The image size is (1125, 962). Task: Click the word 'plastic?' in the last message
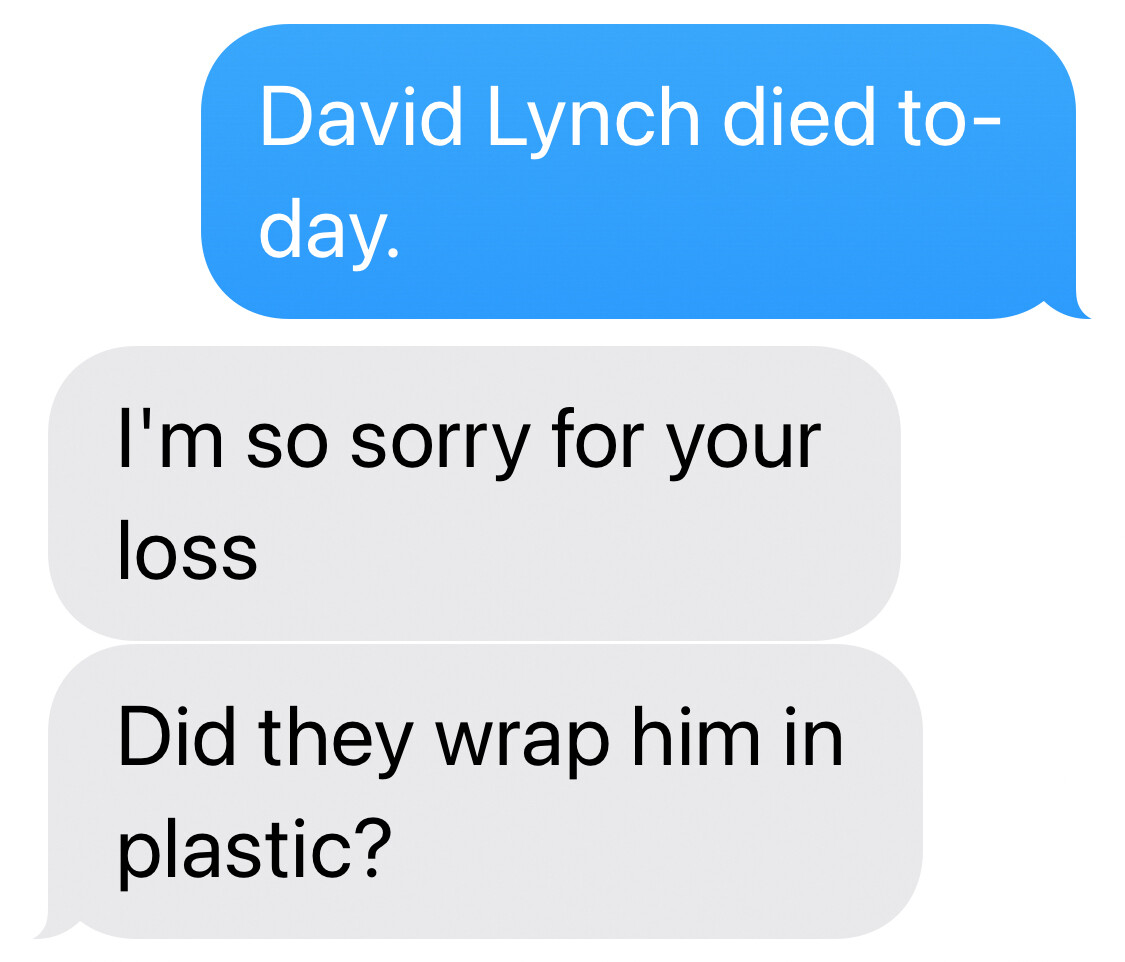[255, 852]
